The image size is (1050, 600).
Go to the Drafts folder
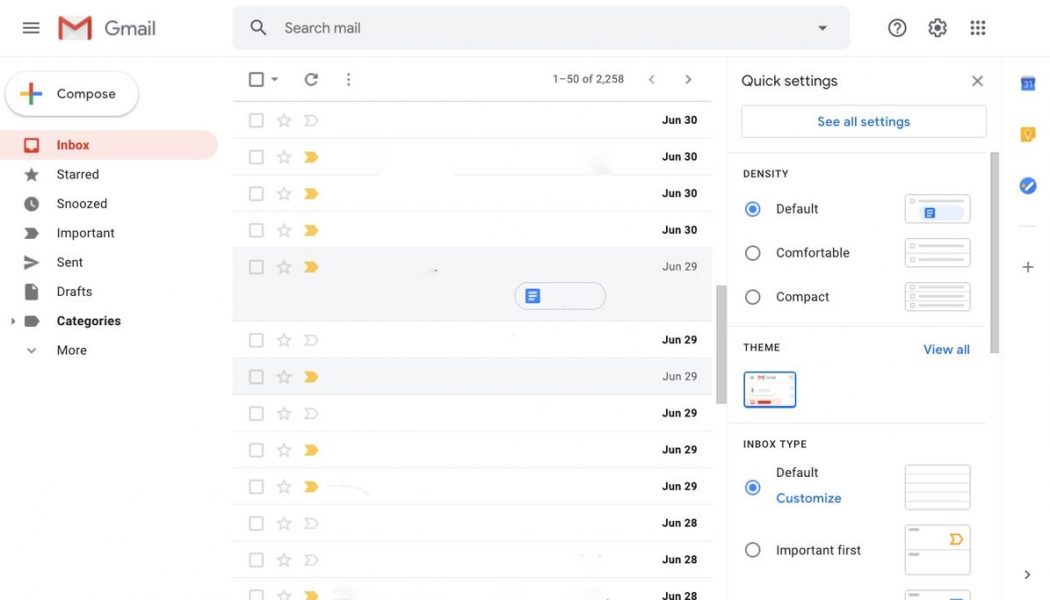(x=74, y=291)
